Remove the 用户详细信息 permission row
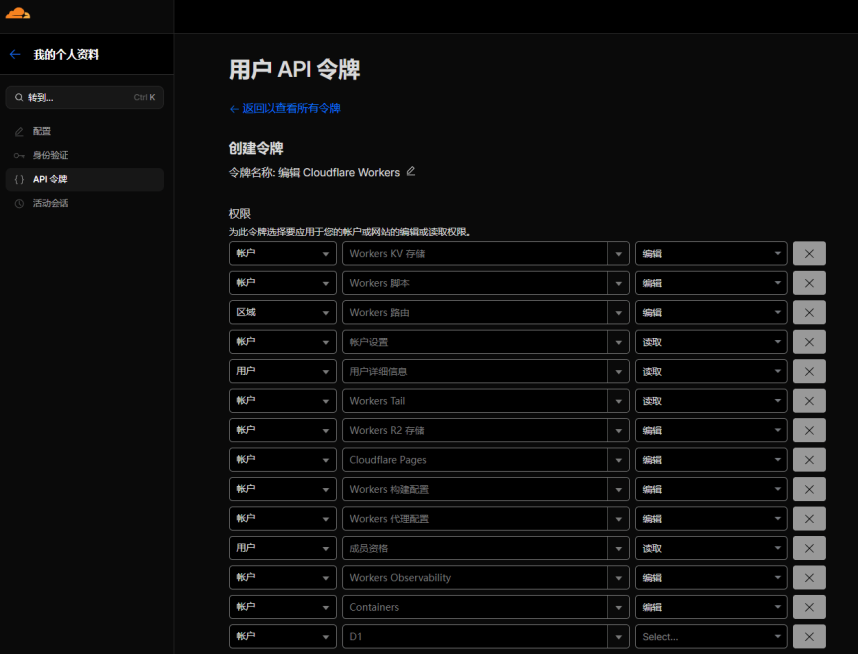 (x=809, y=372)
